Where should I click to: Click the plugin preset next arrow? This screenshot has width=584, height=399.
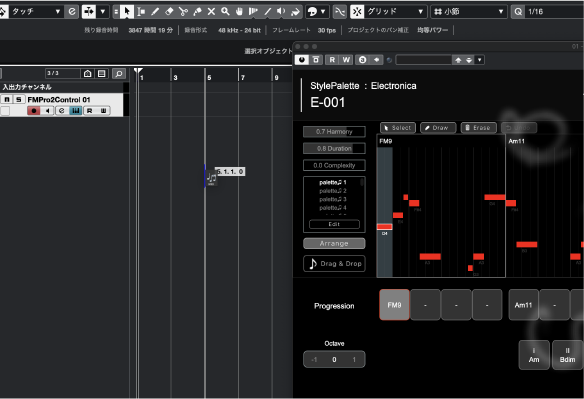coord(469,60)
